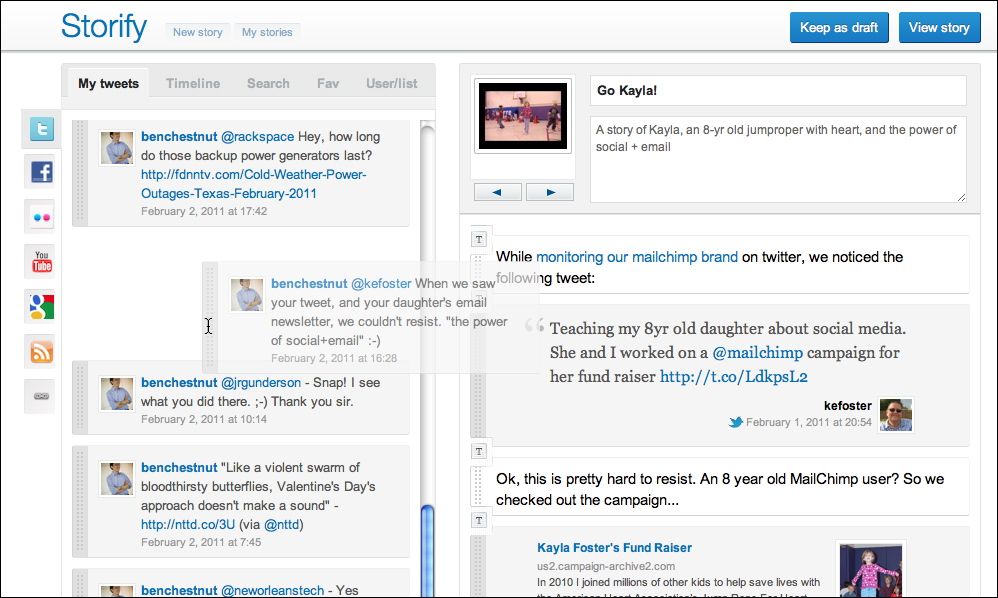Click the paragraph "Ok, this is pretty hard to resist"

tap(720, 489)
